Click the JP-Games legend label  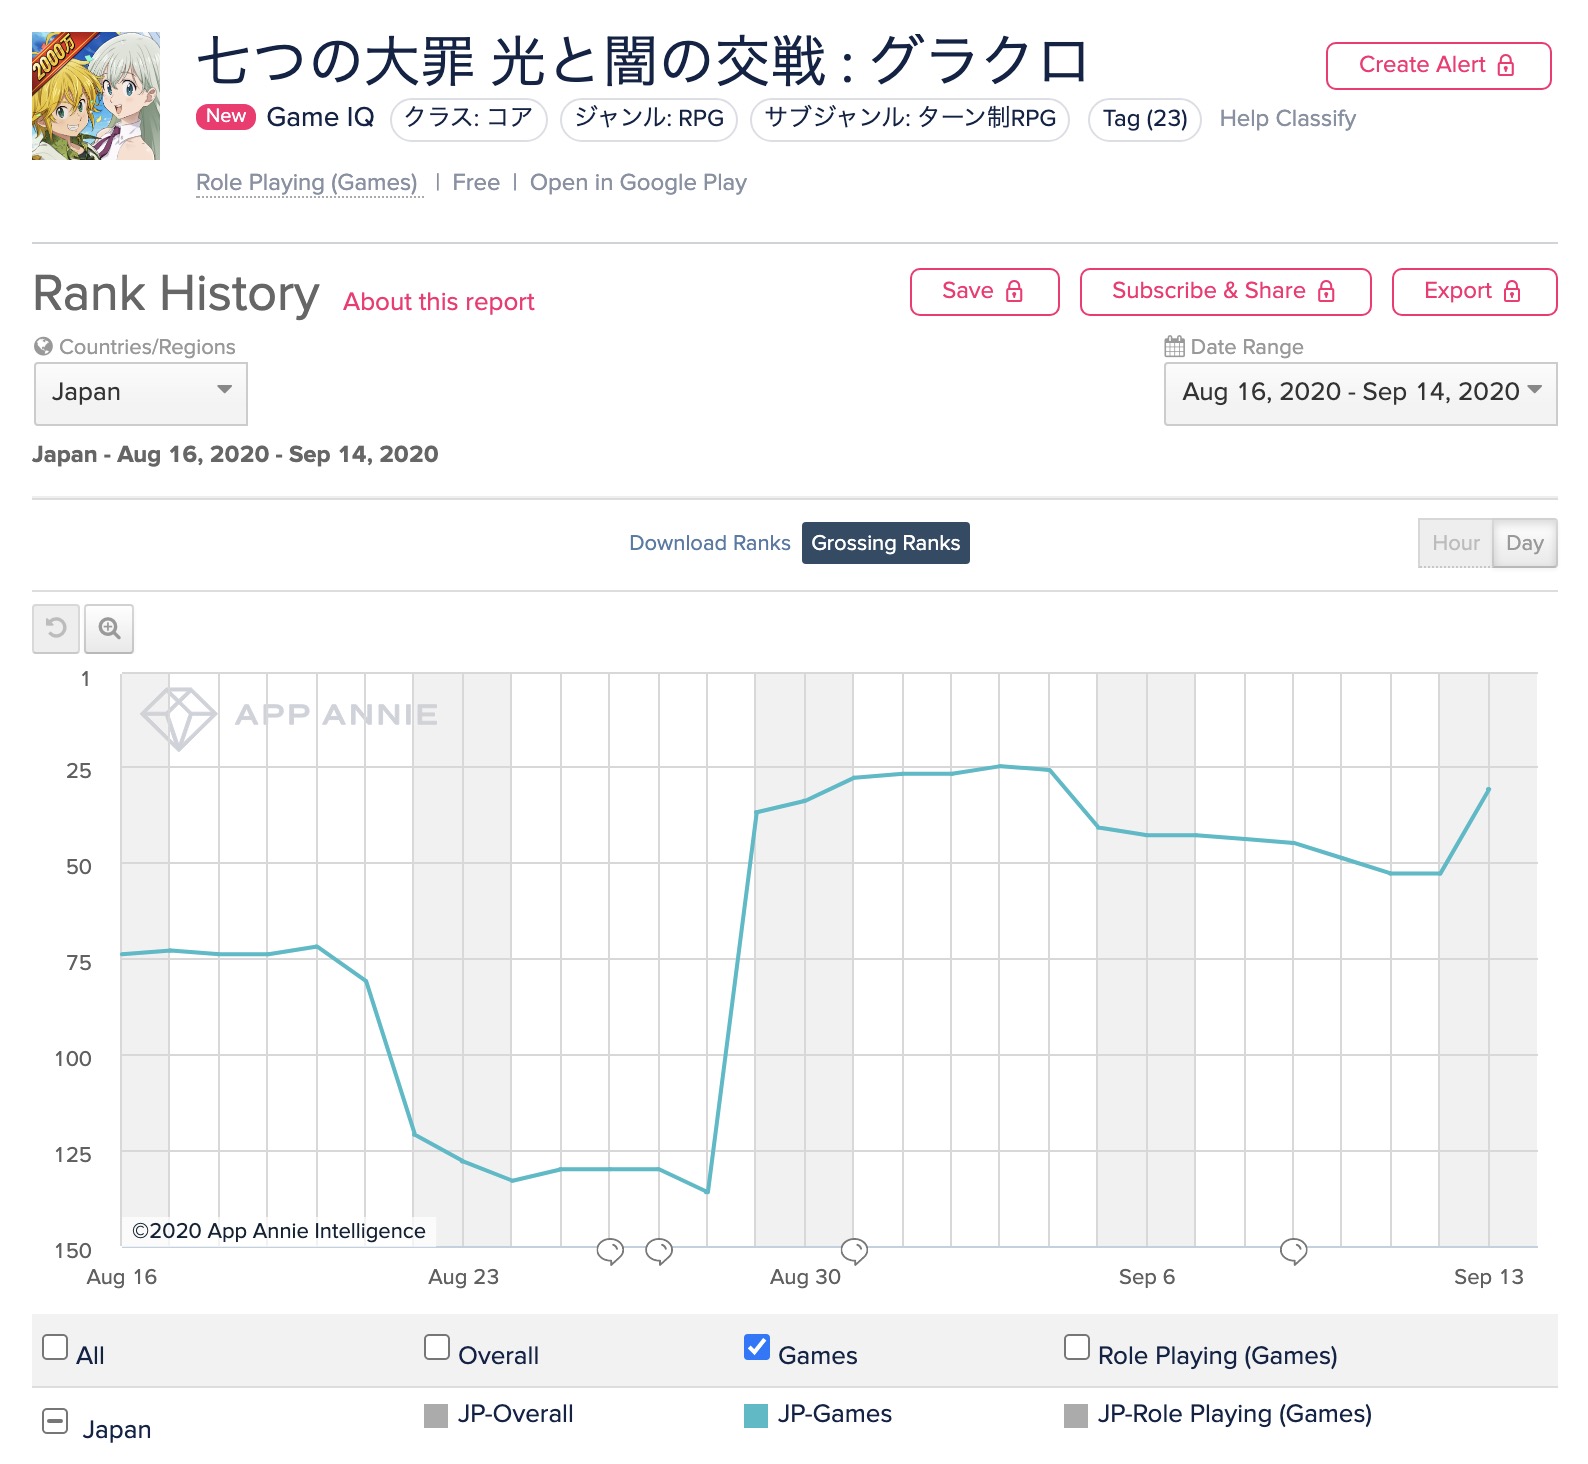click(x=835, y=1414)
